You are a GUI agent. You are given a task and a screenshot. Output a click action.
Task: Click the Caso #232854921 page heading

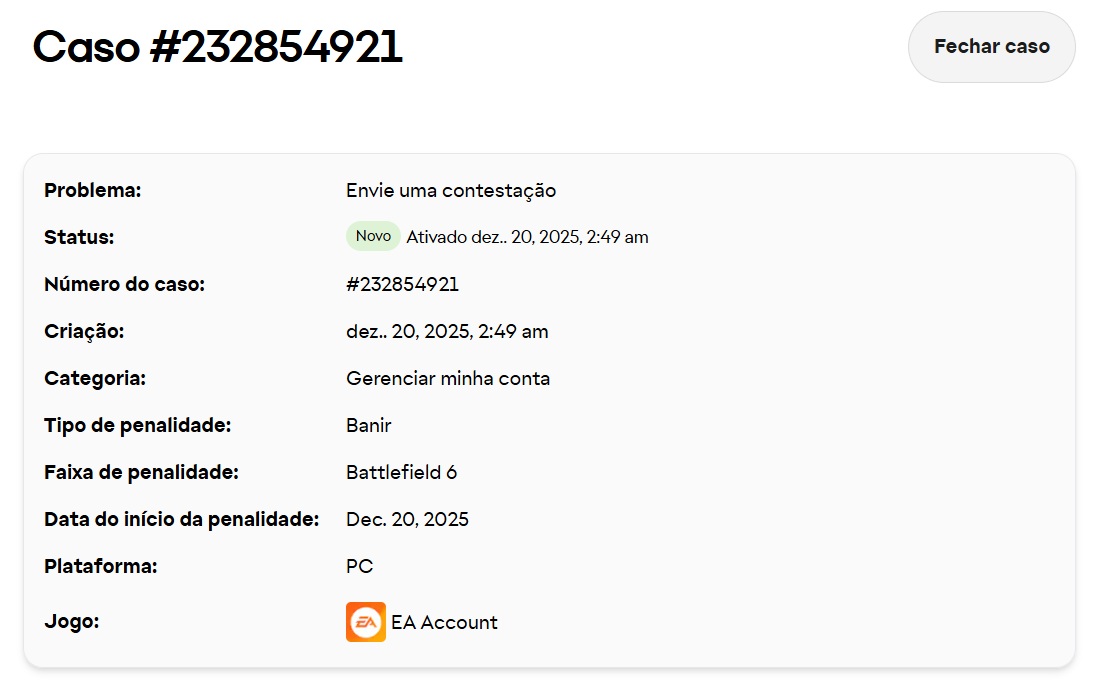[x=218, y=47]
